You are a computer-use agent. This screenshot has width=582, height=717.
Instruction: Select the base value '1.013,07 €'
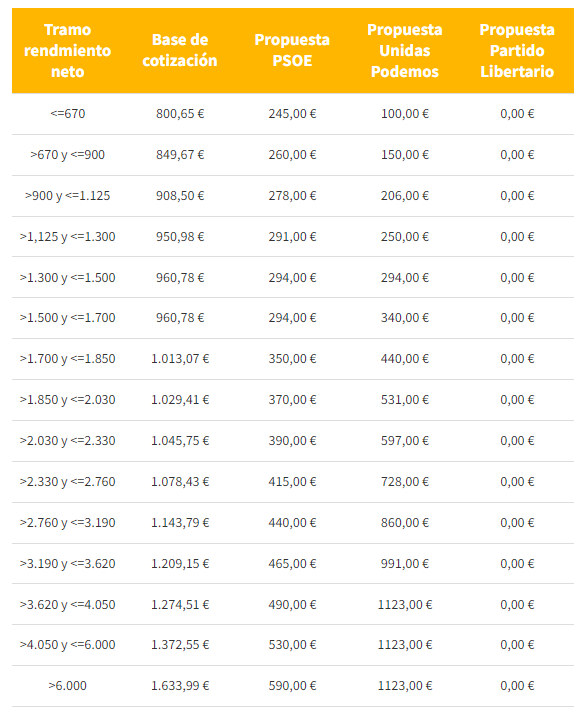coord(180,358)
